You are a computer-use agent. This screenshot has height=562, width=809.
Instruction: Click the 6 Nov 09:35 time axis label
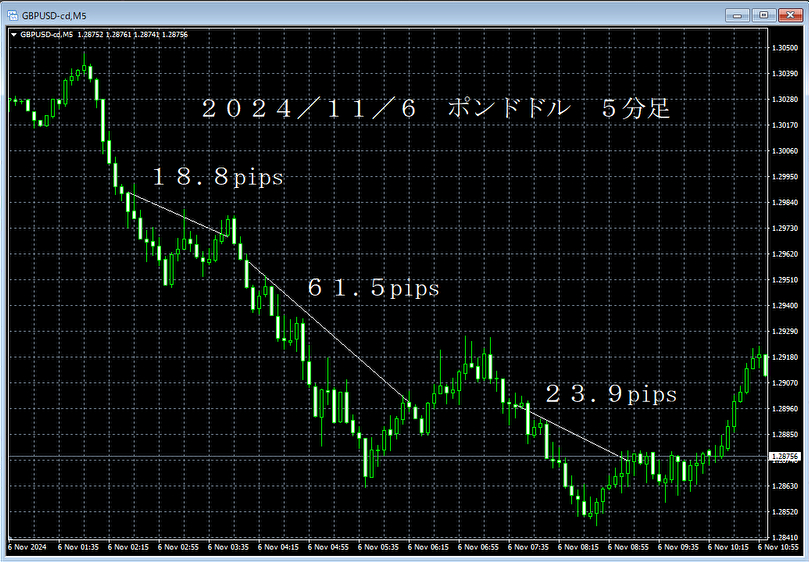[x=678, y=547]
